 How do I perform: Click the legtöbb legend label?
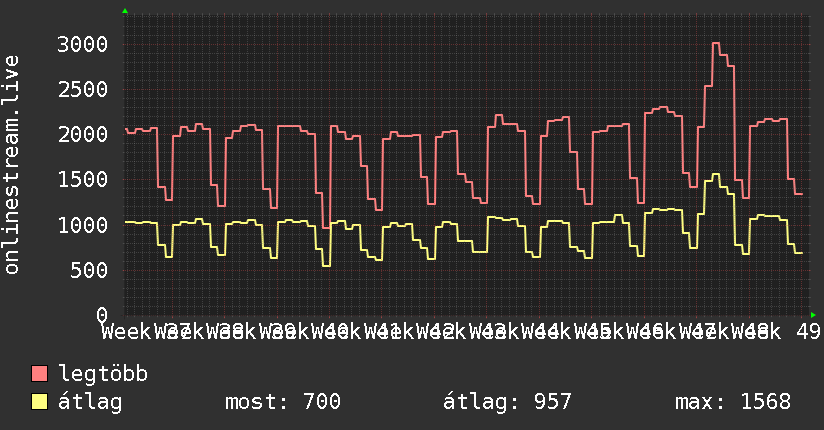(x=103, y=373)
